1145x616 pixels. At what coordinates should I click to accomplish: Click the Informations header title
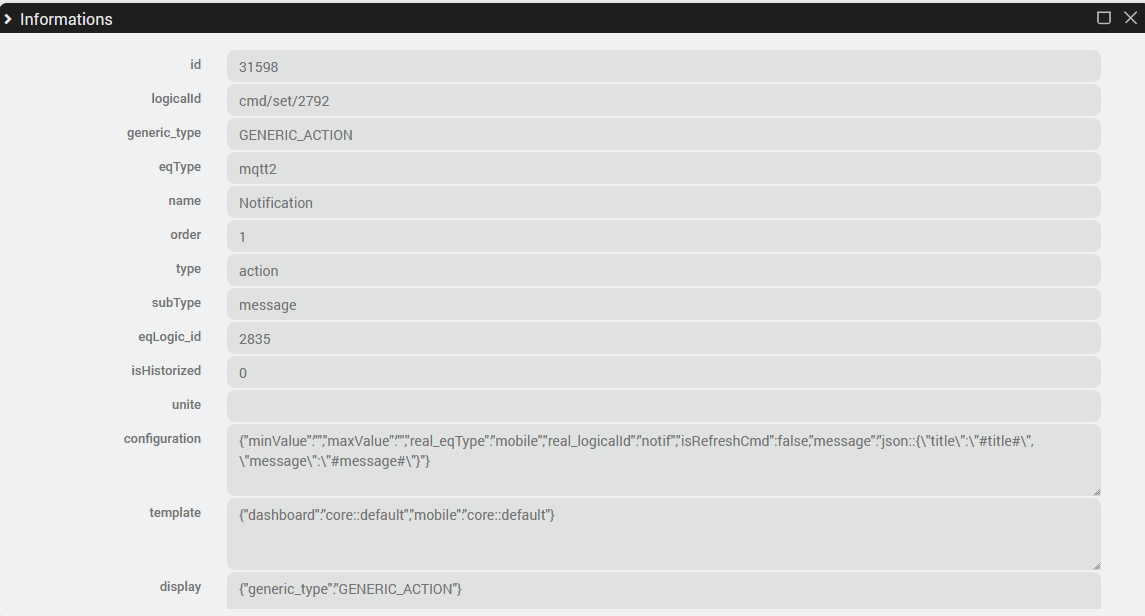(66, 19)
